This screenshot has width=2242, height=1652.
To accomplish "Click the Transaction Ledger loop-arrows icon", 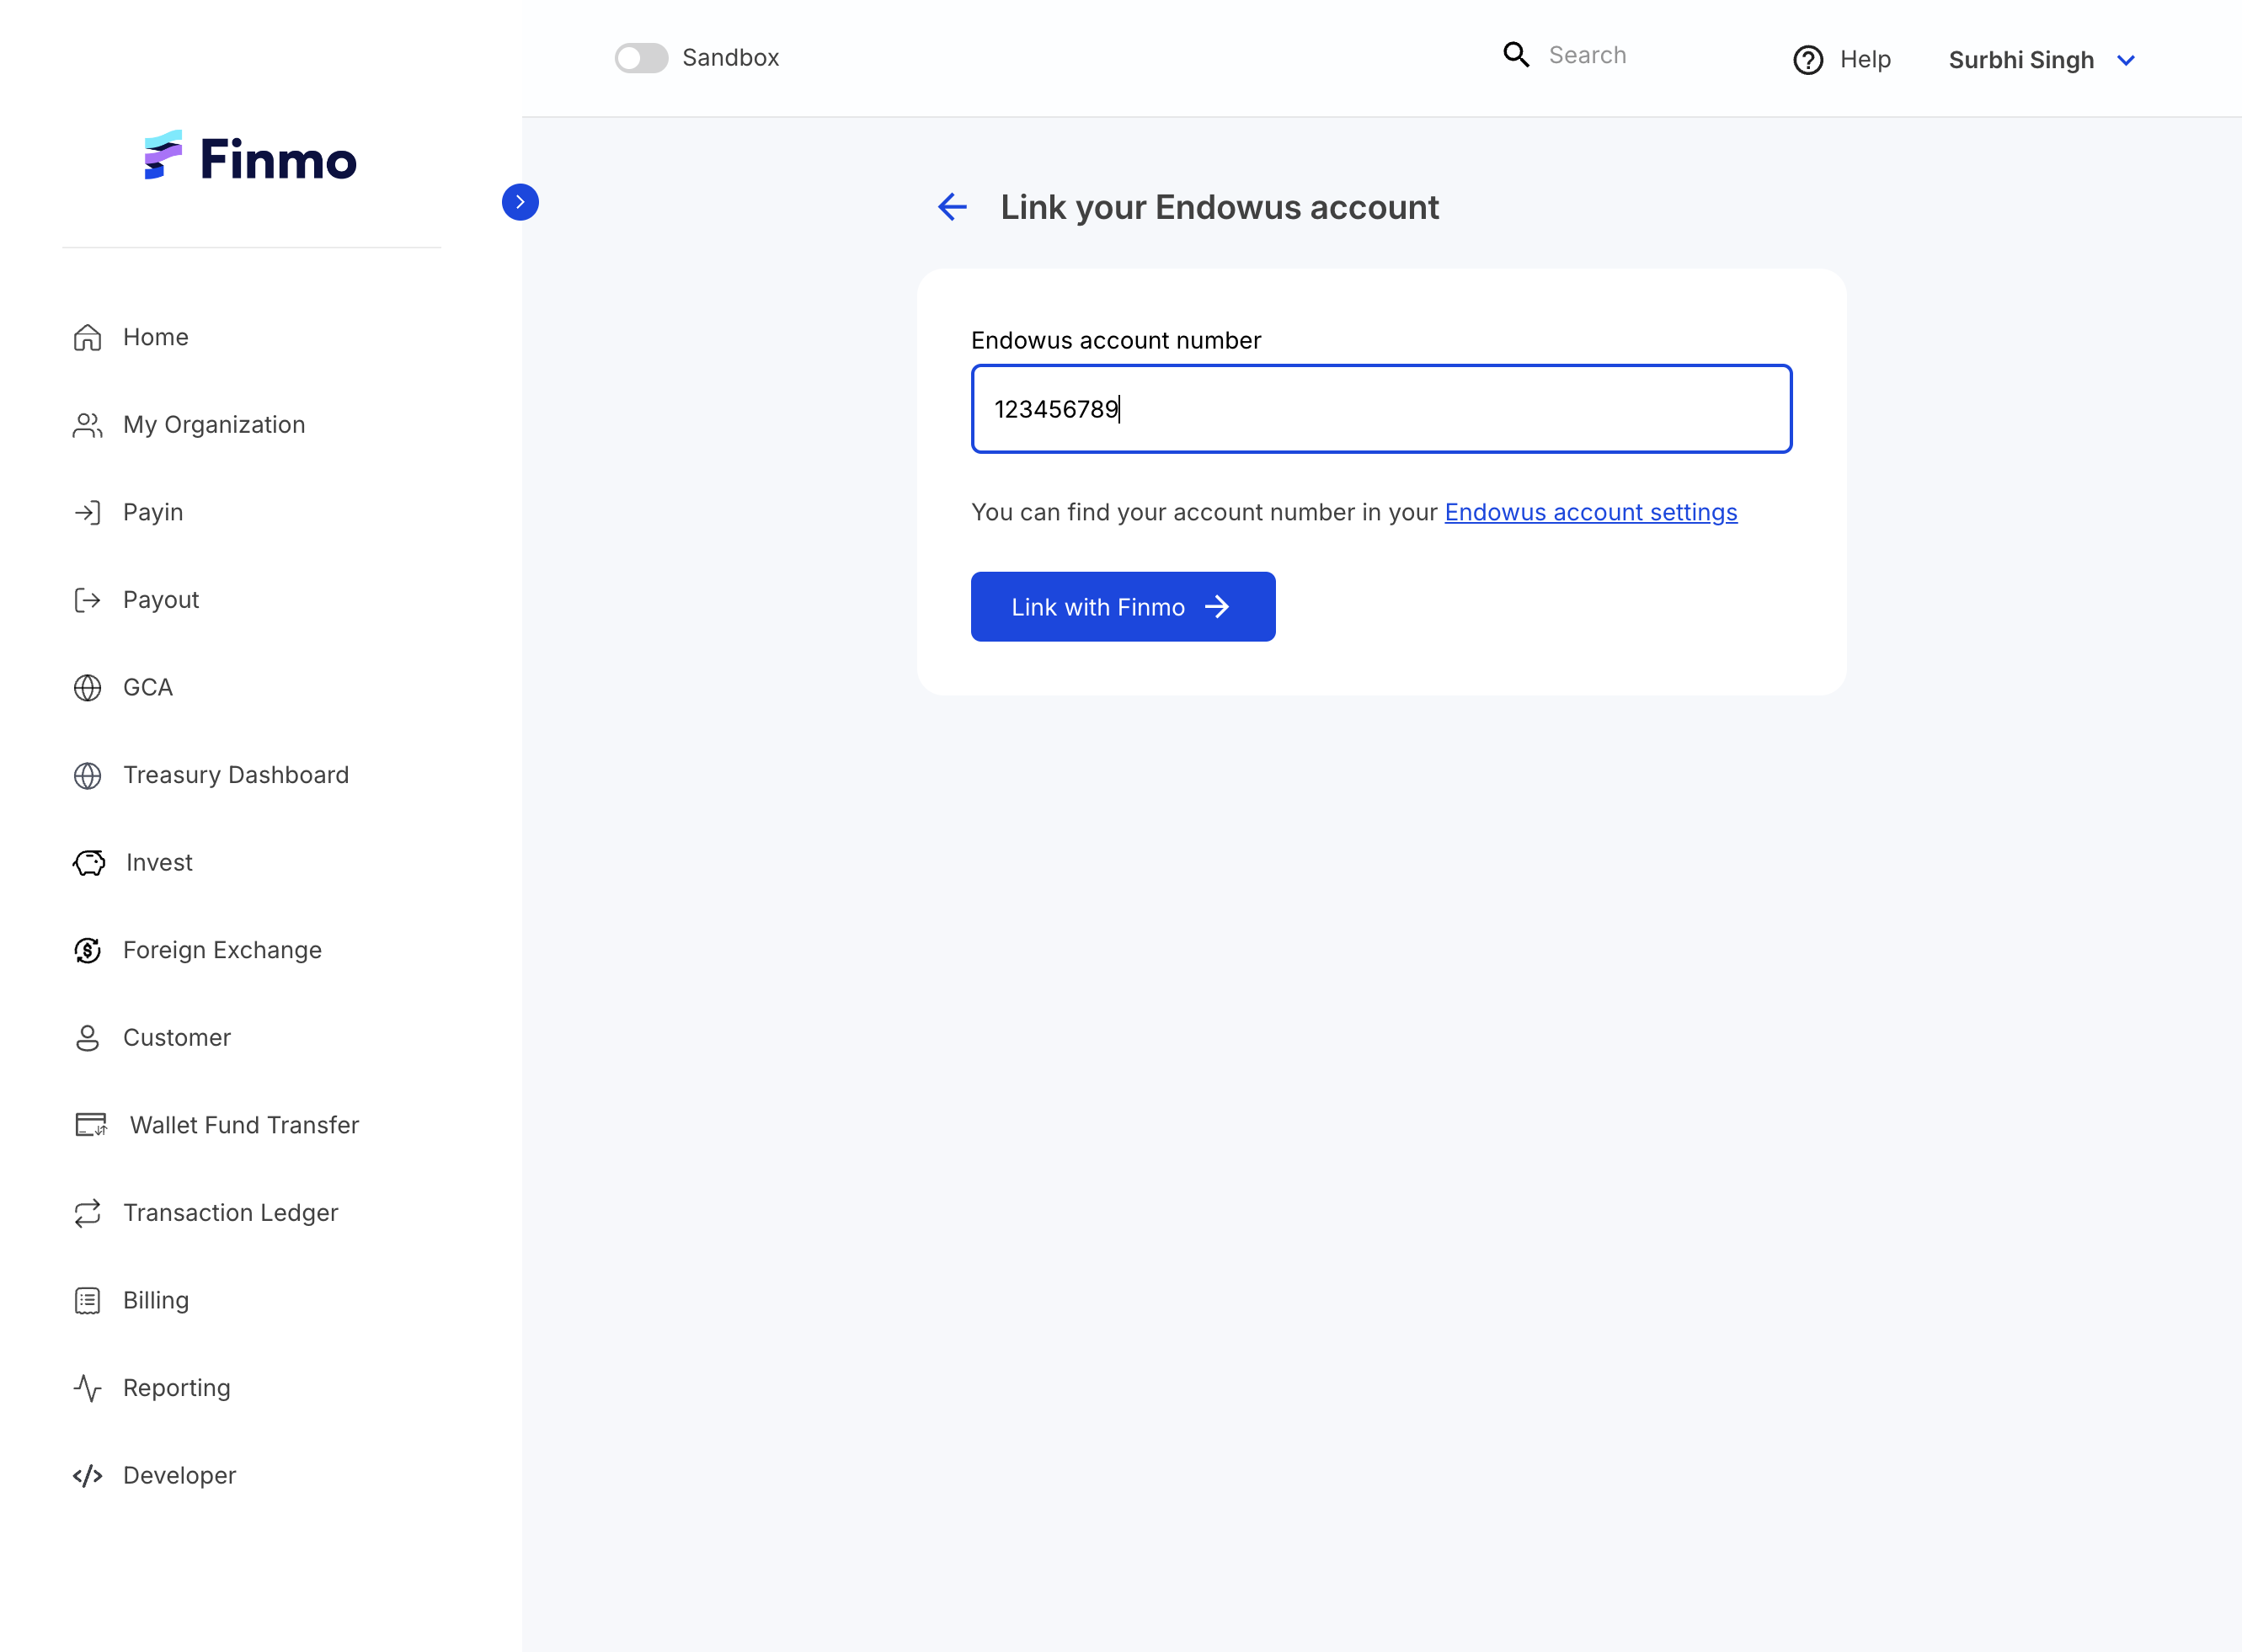I will tap(87, 1213).
